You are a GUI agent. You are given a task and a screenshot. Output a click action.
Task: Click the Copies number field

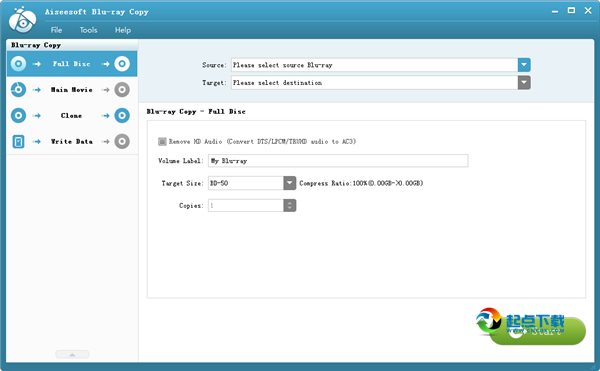[x=246, y=205]
